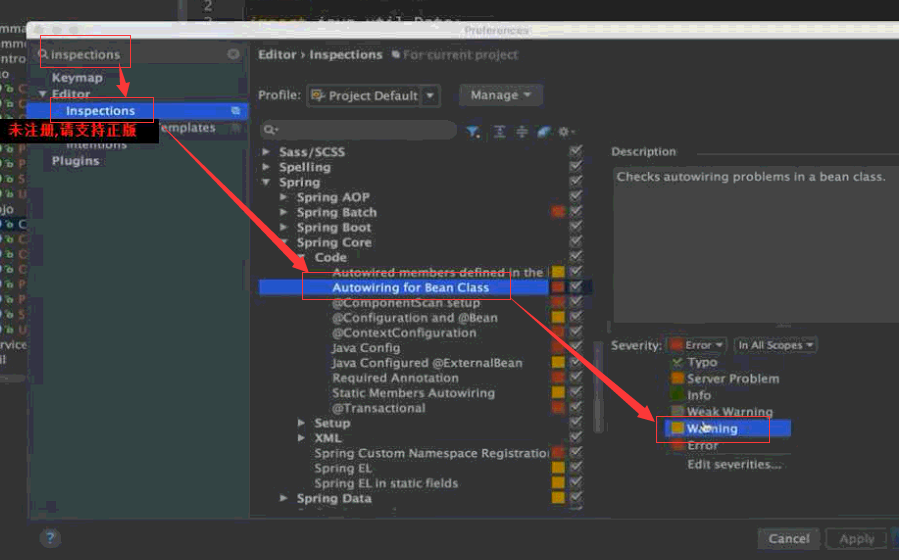Select Java Configured @ExternalBean inspection

tap(427, 362)
